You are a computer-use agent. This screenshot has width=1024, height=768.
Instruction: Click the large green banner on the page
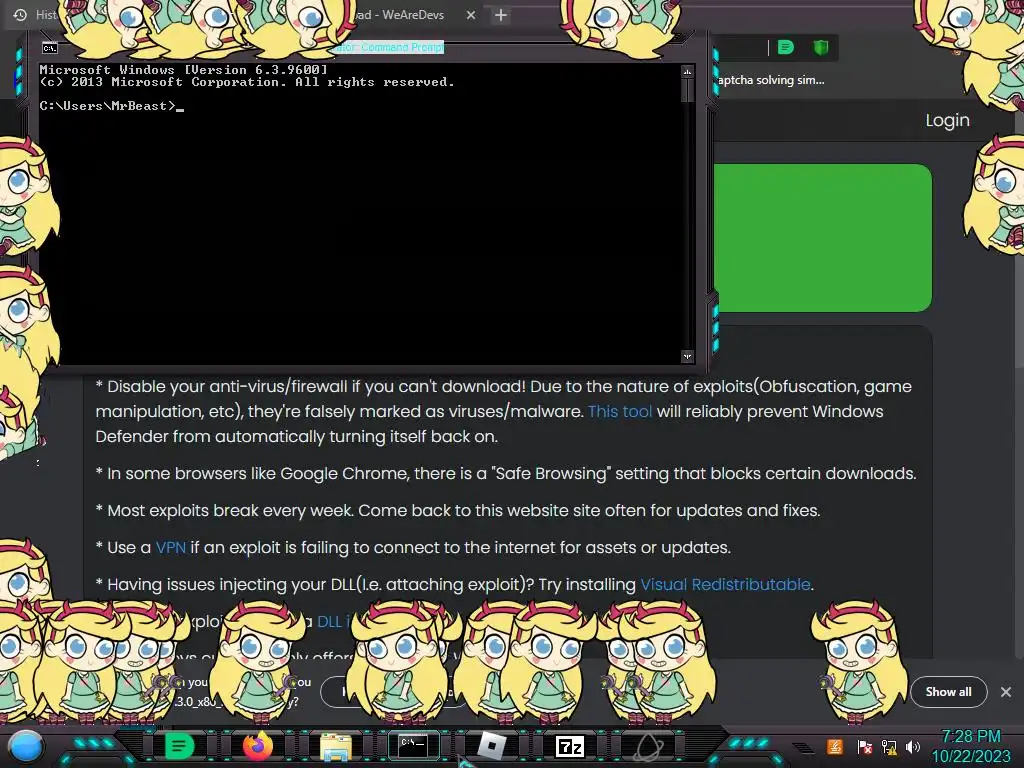coord(822,238)
